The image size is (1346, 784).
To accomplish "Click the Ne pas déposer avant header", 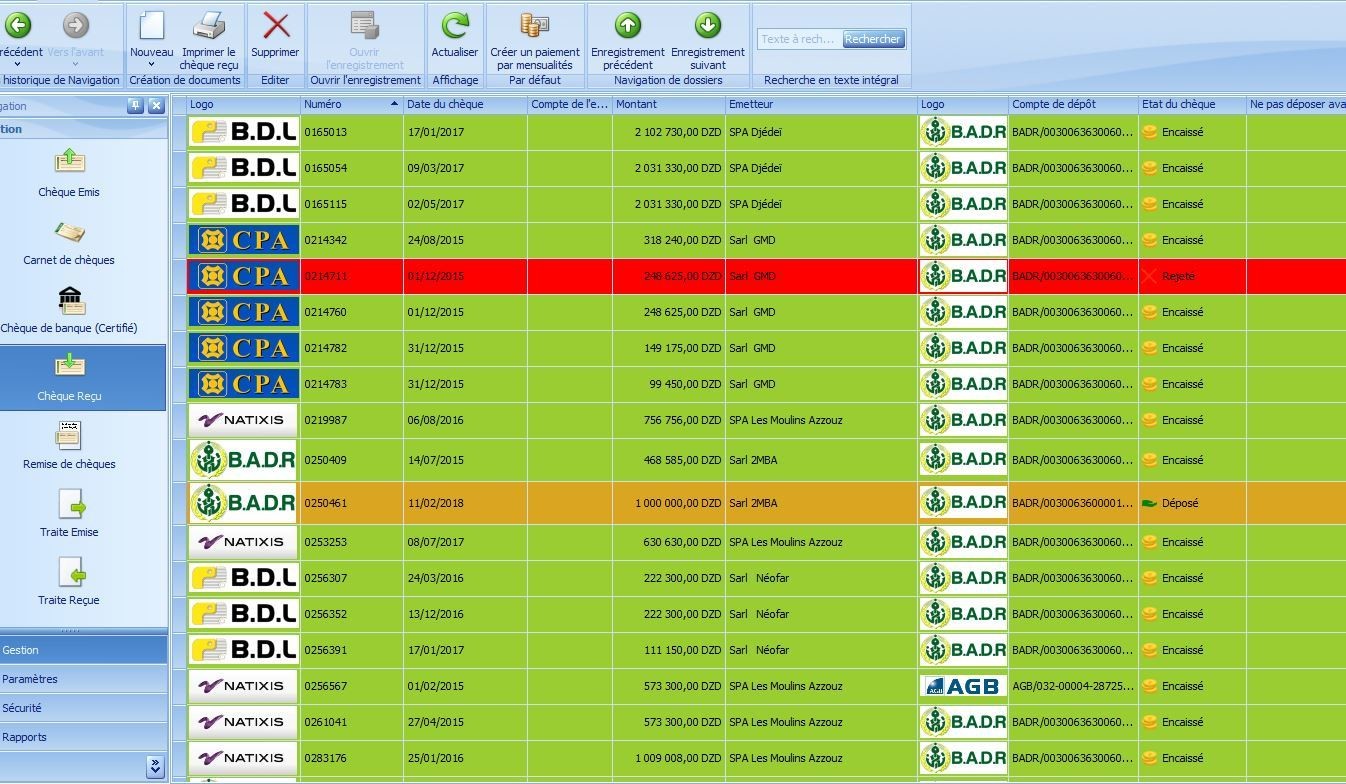I will point(1296,104).
